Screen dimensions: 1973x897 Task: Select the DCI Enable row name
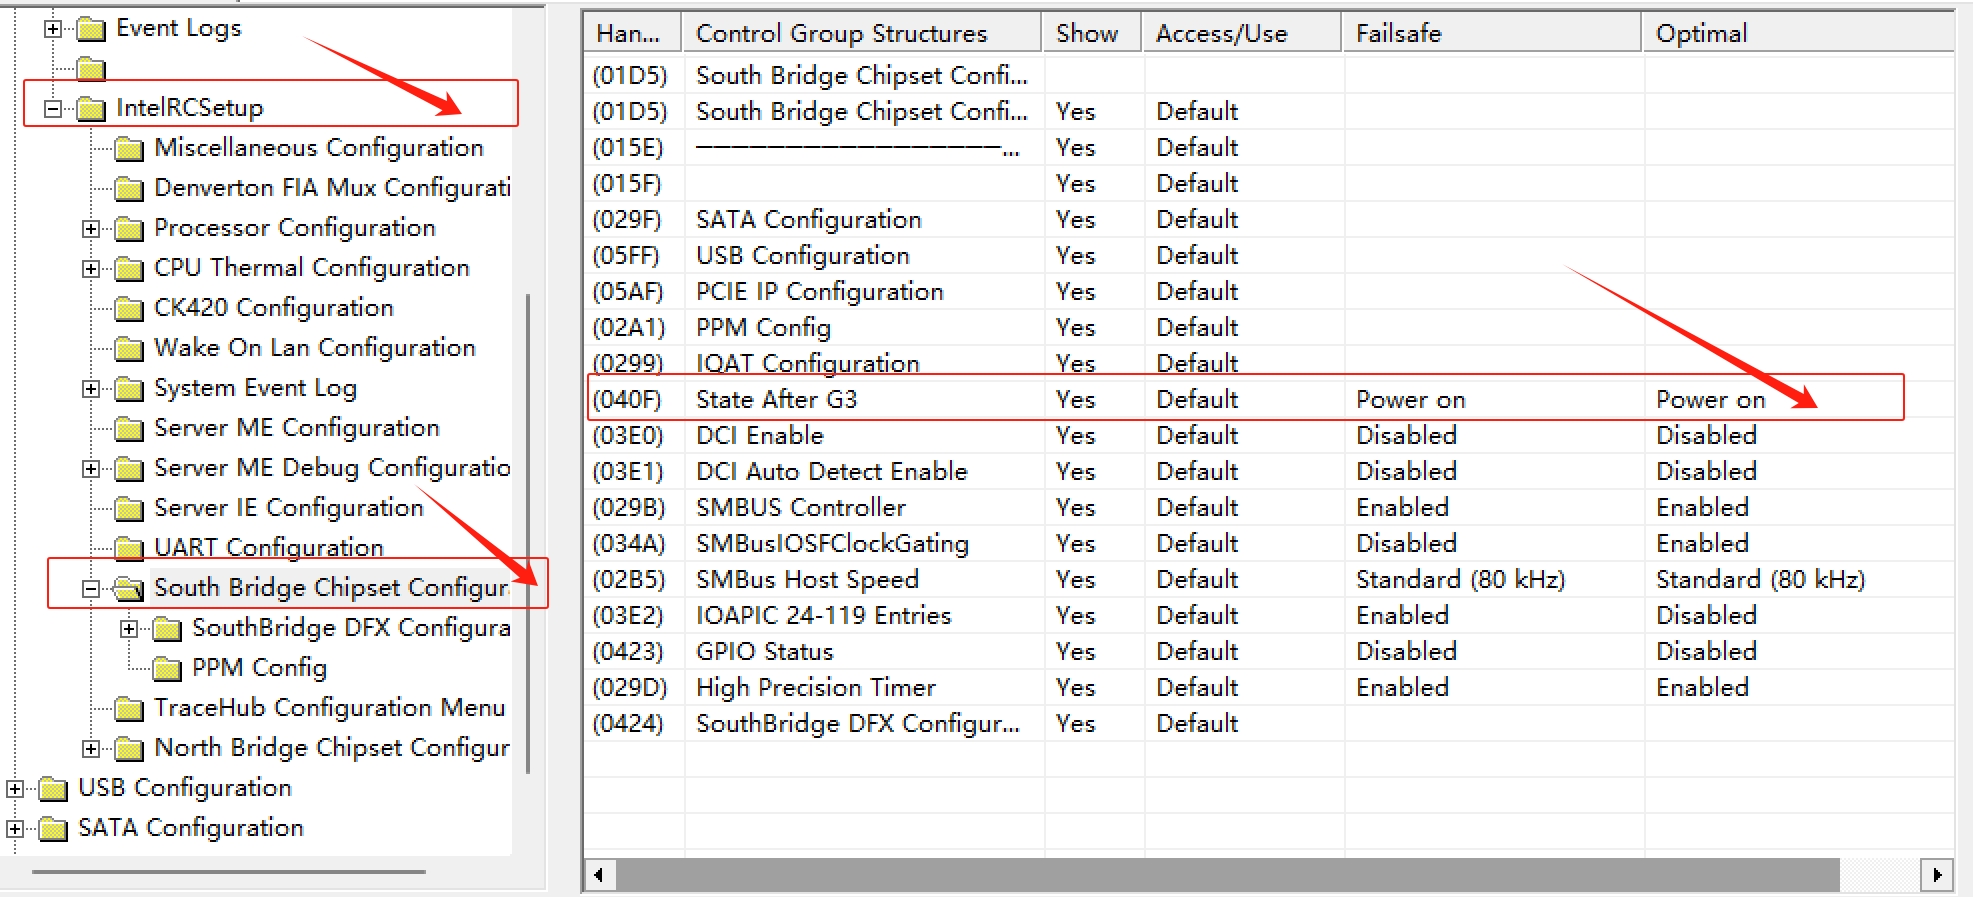[760, 436]
